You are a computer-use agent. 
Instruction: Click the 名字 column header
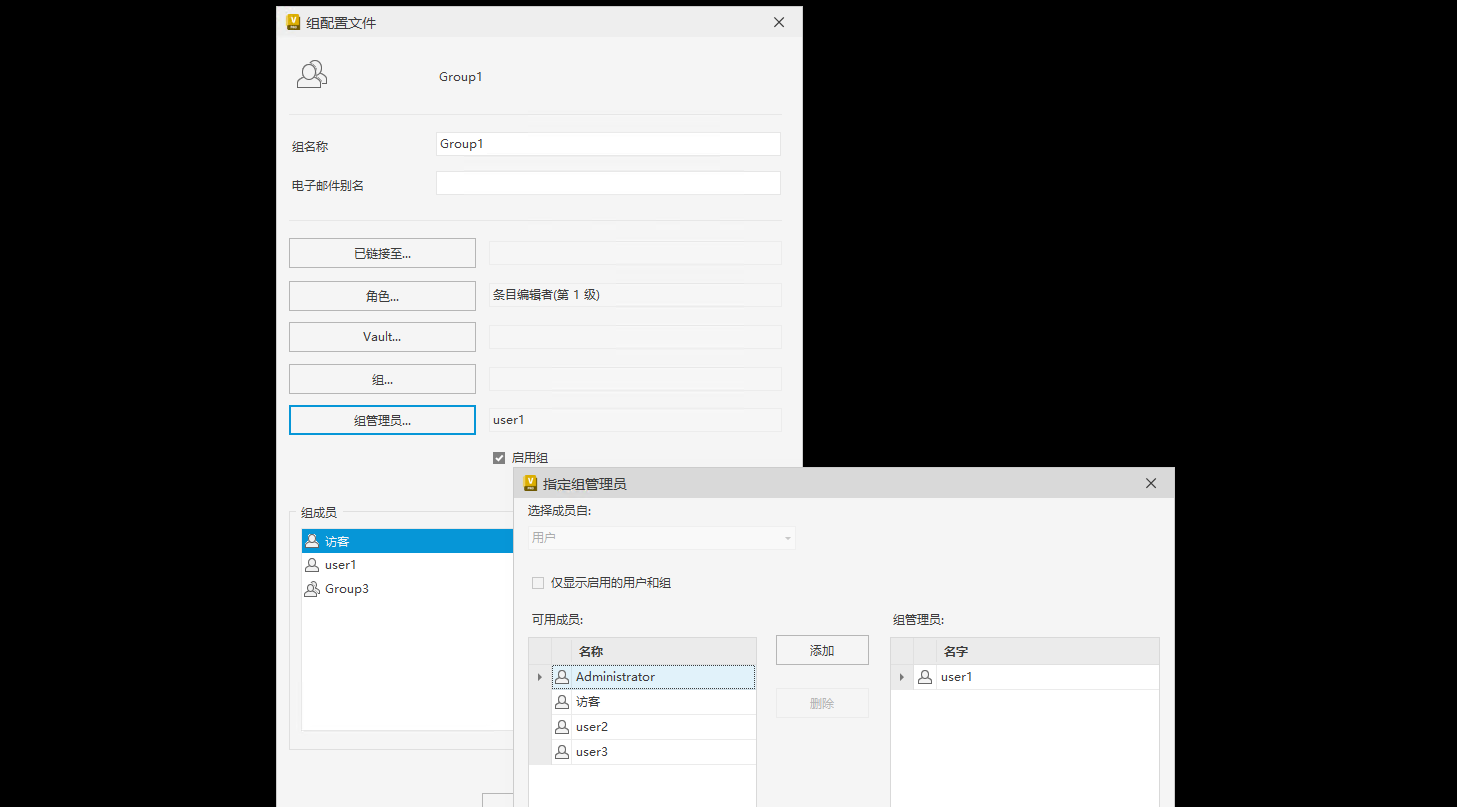point(1048,651)
